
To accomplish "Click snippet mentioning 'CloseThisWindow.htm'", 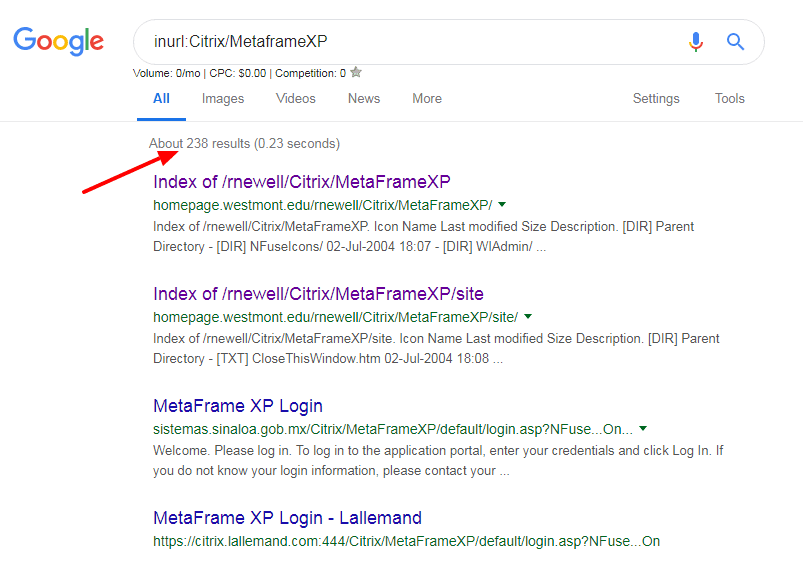I will click(436, 349).
